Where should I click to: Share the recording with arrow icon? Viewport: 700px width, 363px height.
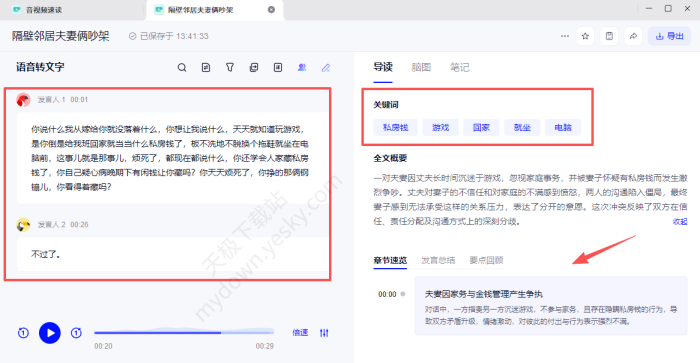pos(633,36)
